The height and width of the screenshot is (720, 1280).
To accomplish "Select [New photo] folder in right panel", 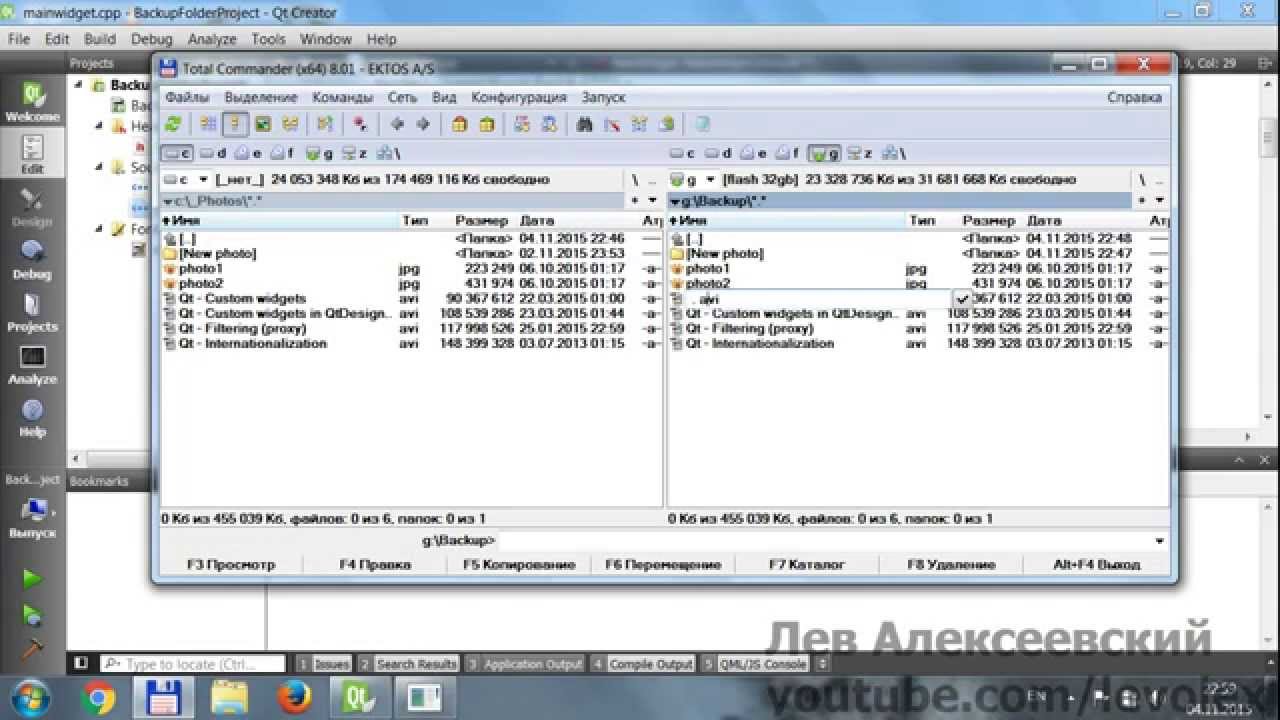I will 918,254.
